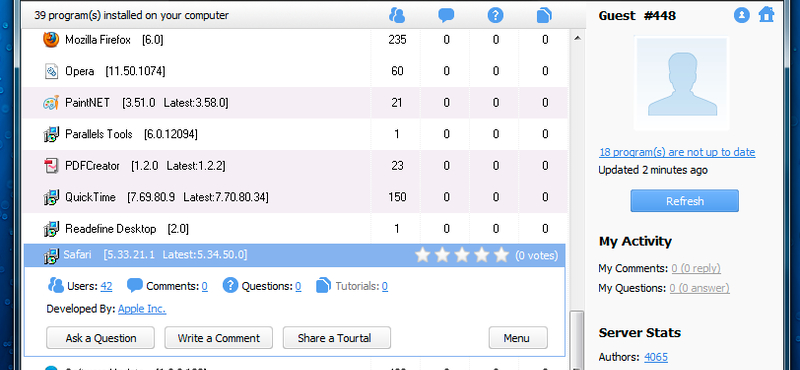Image resolution: width=800 pixels, height=370 pixels.
Task: Click the Tutorials icon in Safari details
Action: 323,285
